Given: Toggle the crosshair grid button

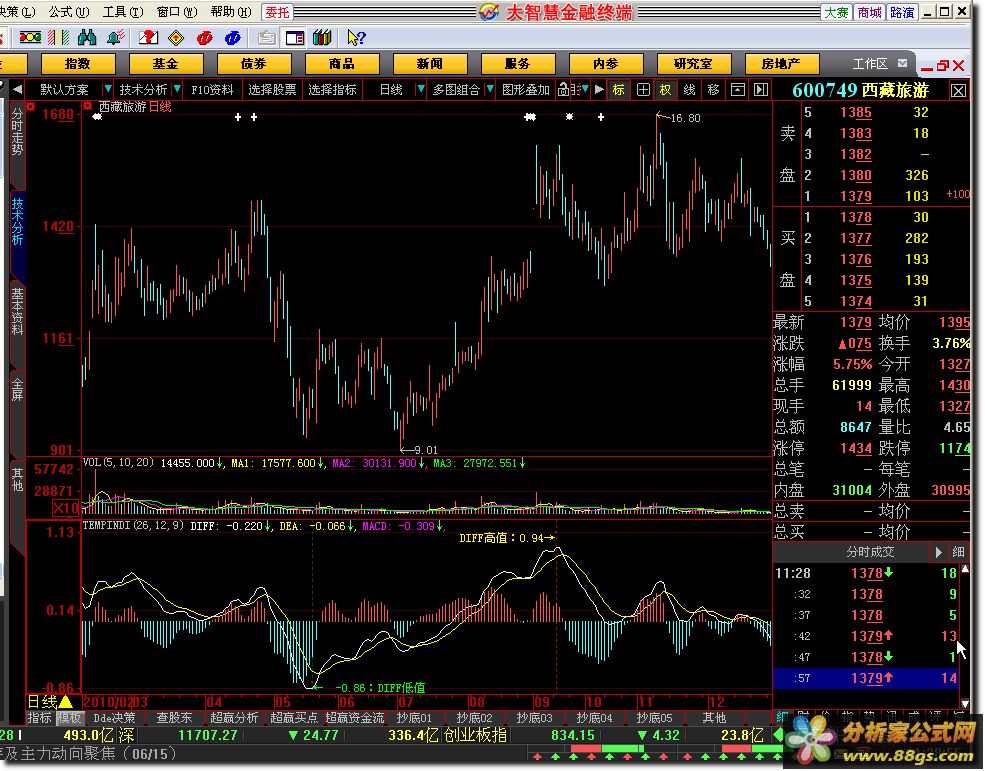Looking at the screenshot, I should tap(643, 90).
